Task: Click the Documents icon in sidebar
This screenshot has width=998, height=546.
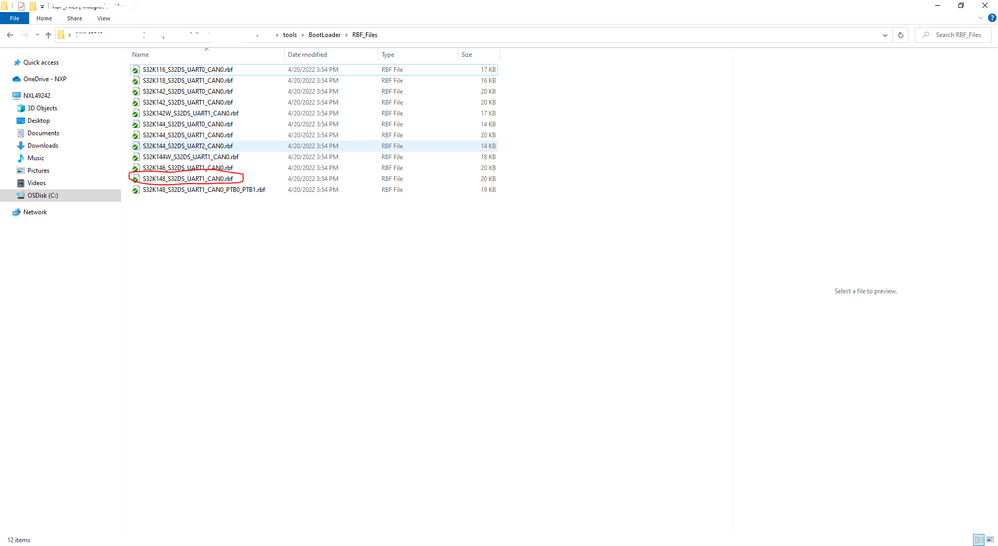Action: [21, 133]
